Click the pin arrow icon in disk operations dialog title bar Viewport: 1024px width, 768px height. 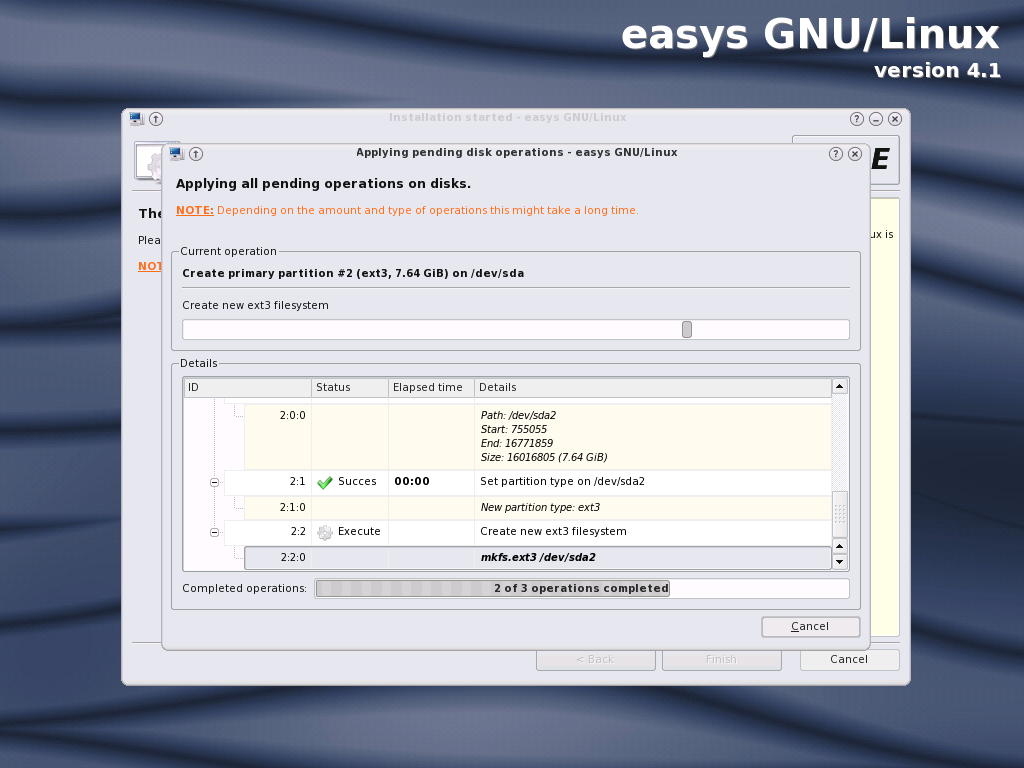pyautogui.click(x=196, y=154)
